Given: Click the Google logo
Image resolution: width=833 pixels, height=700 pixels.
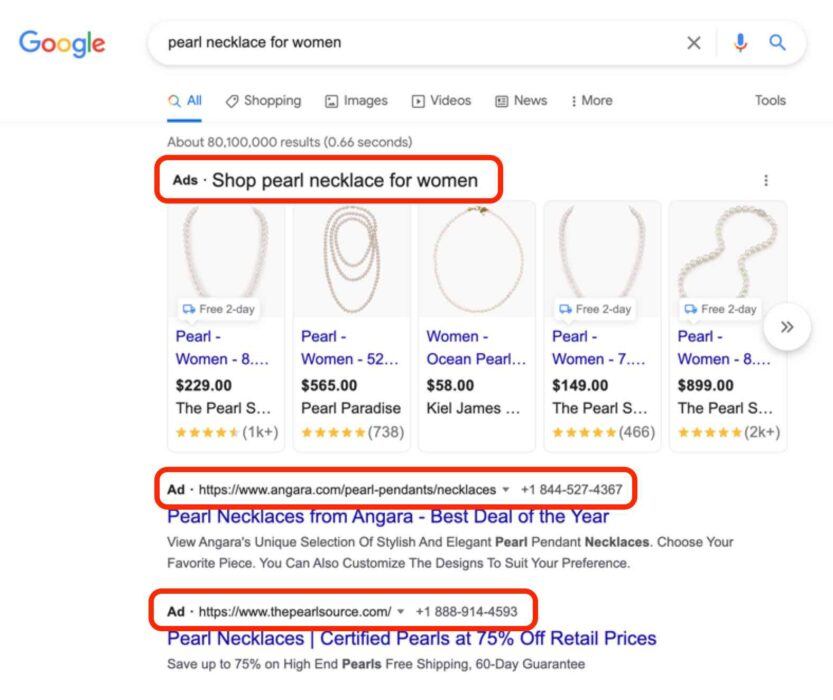Looking at the screenshot, I should [61, 43].
